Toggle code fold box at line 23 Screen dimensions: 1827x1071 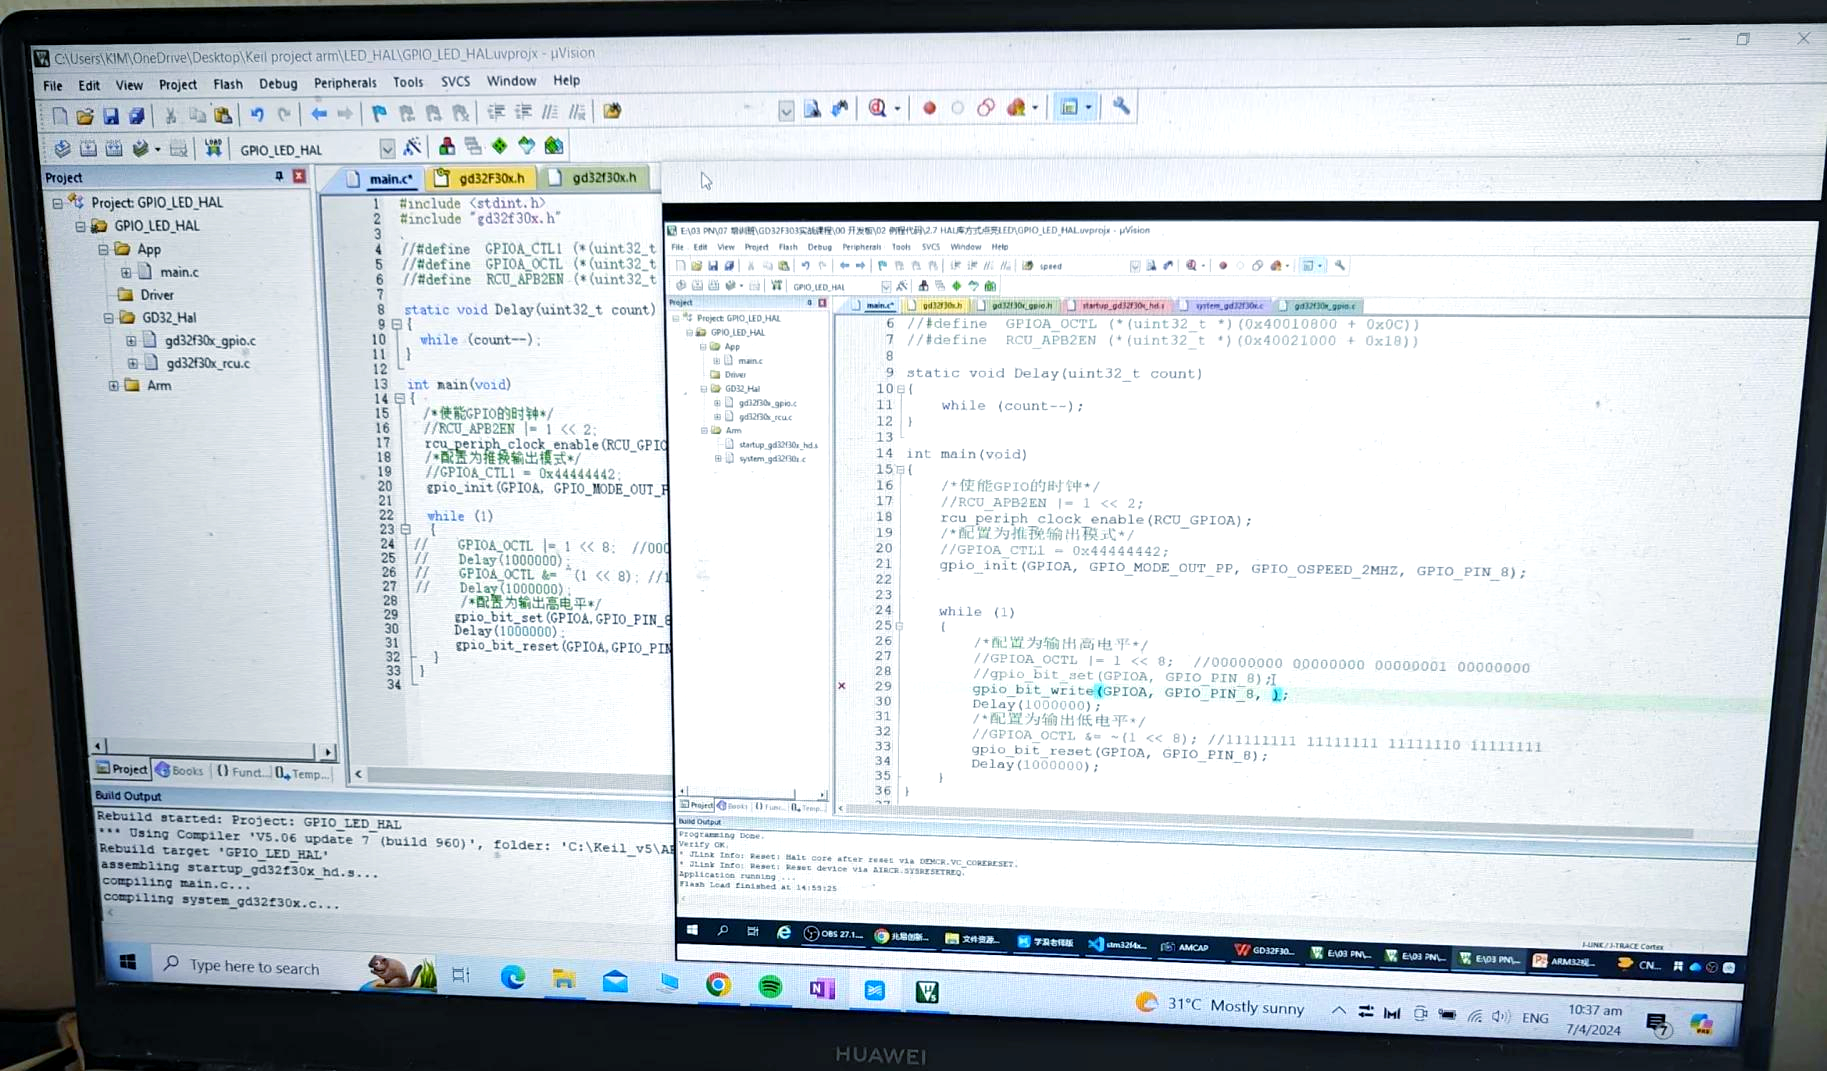click(x=405, y=529)
